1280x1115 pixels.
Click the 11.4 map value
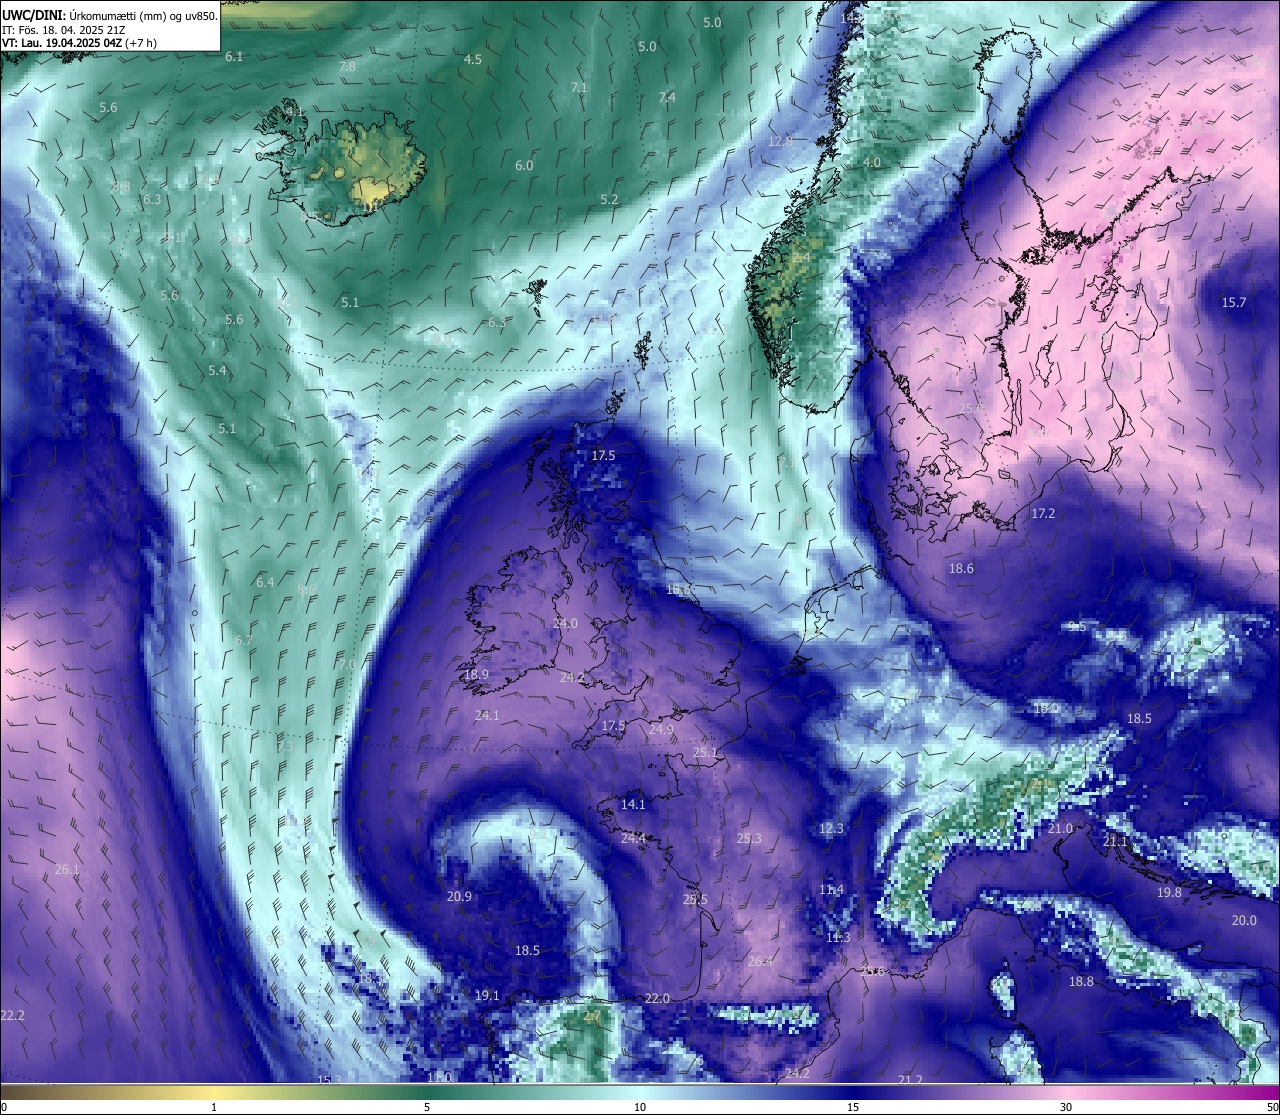[831, 889]
